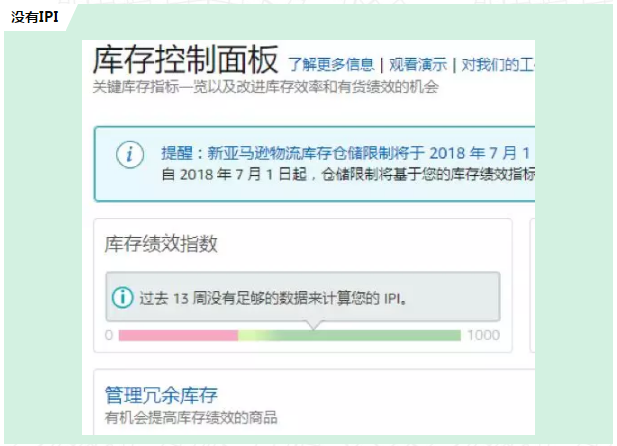The width and height of the screenshot is (617, 446).
Task: Click the 对我们的工 feedback link
Action: [498, 65]
